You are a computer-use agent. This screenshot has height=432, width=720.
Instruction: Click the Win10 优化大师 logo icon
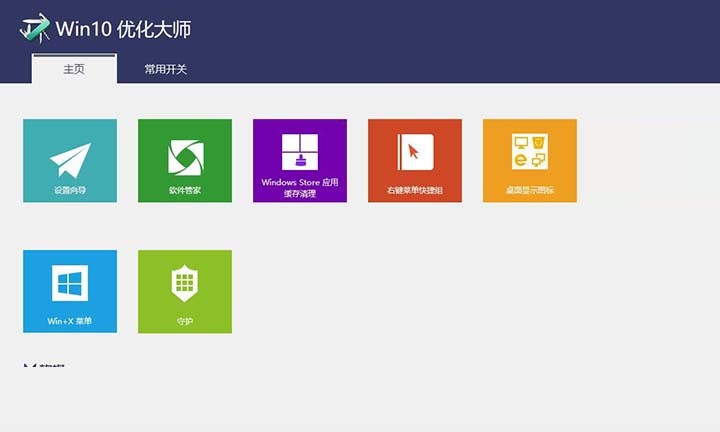(35, 28)
